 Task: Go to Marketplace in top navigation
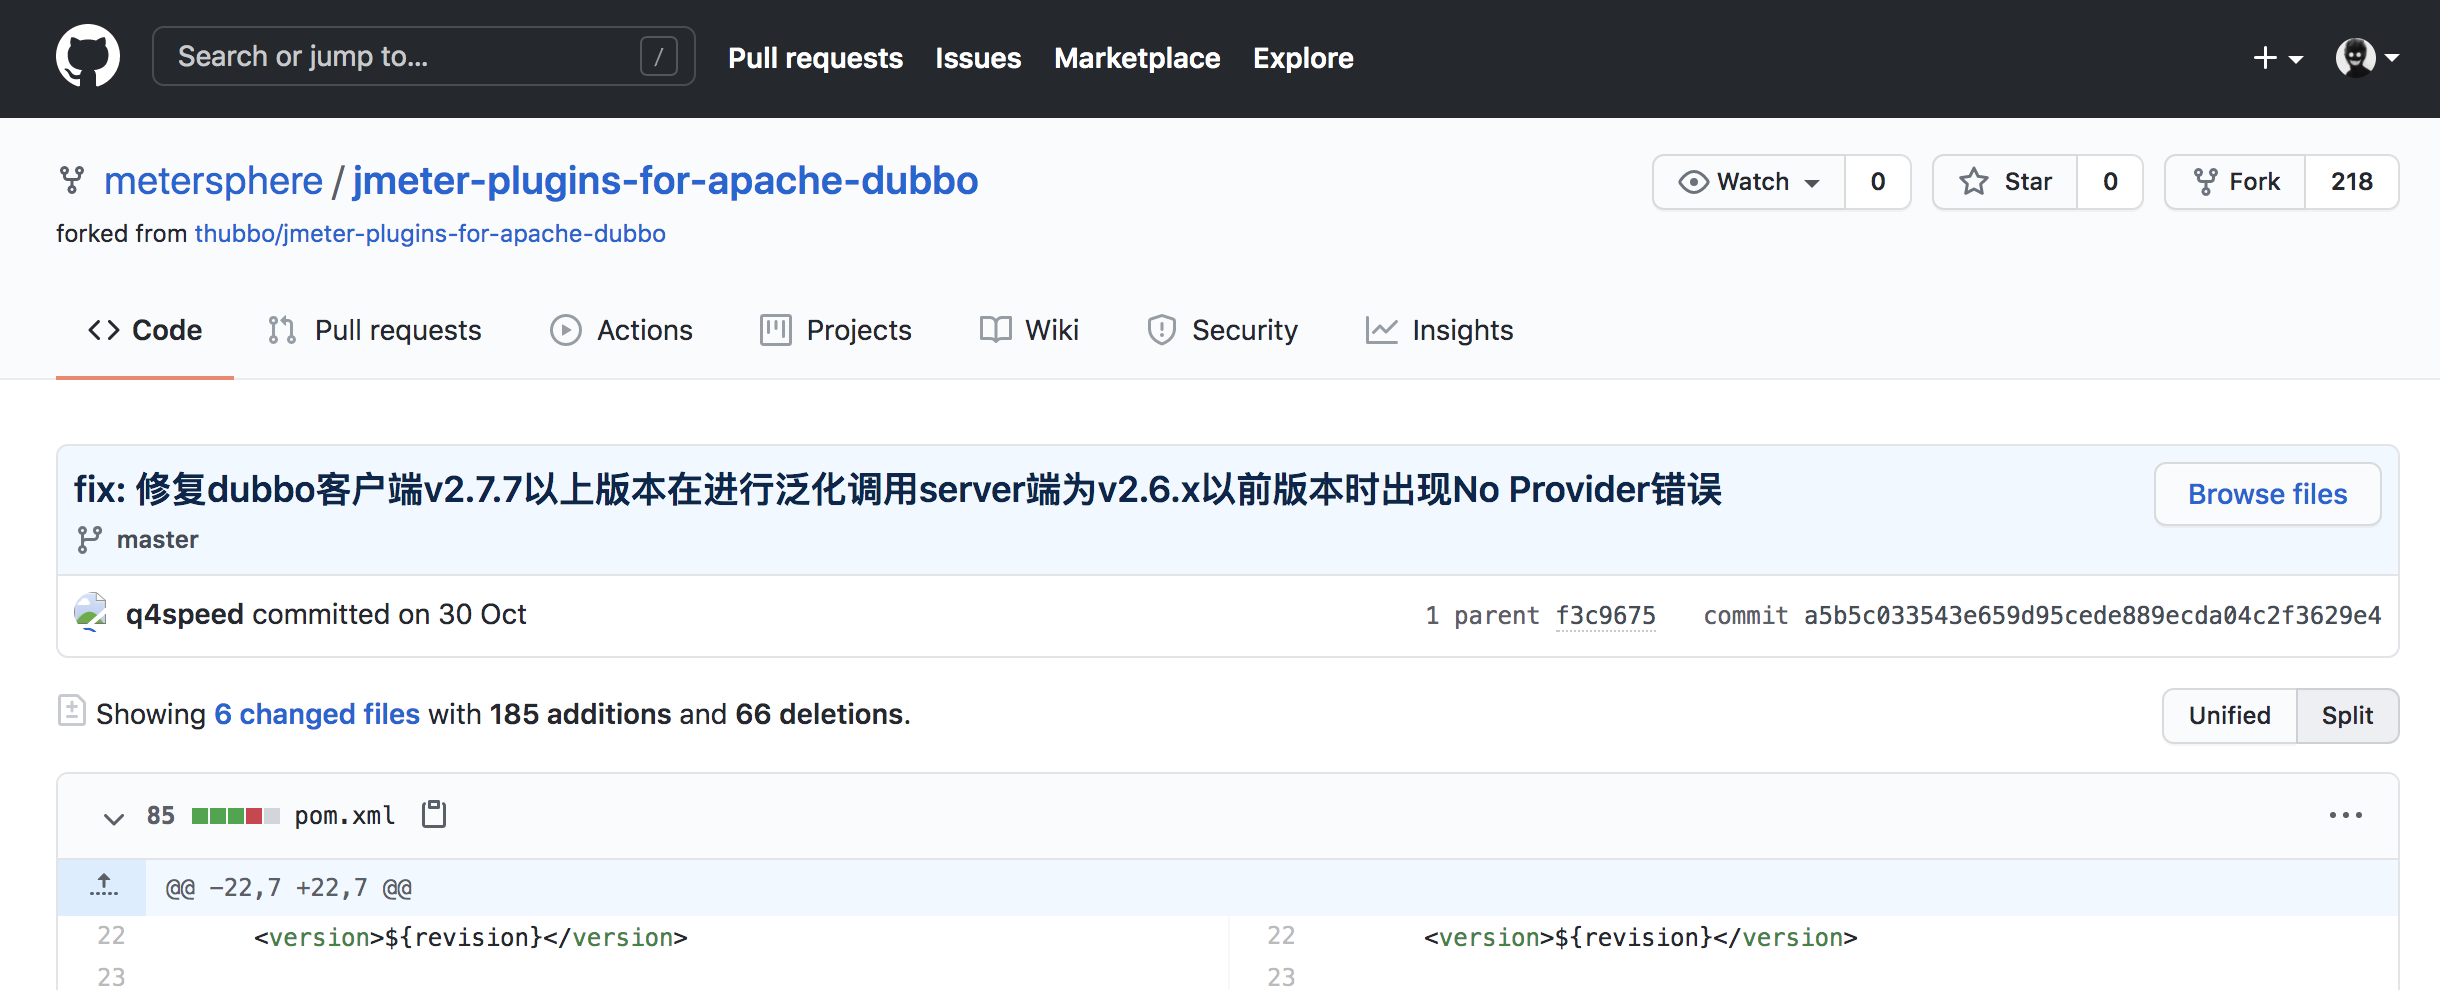[1137, 58]
